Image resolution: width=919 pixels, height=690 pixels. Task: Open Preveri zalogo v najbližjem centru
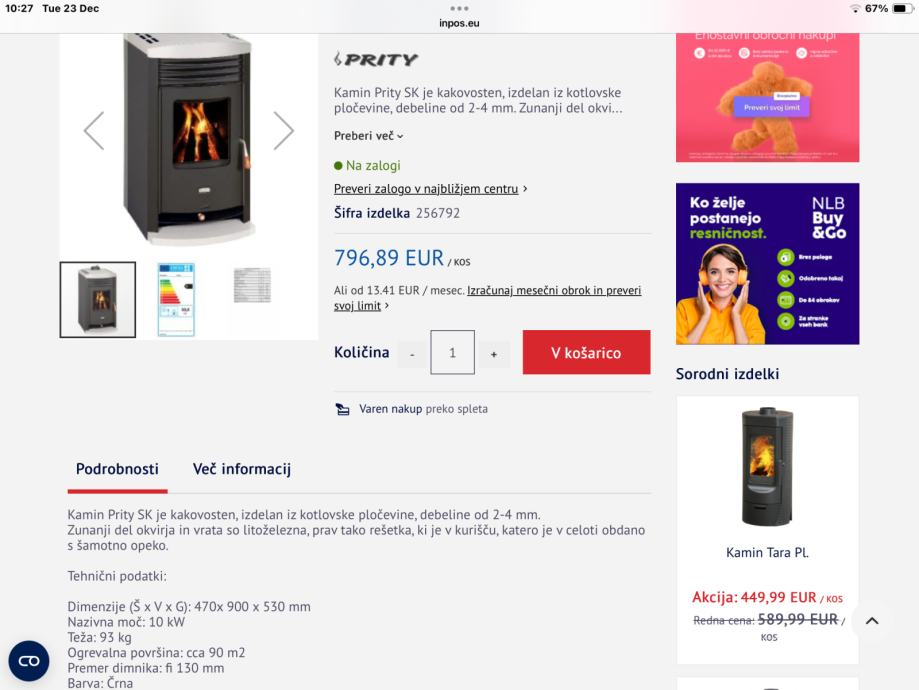pyautogui.click(x=427, y=188)
